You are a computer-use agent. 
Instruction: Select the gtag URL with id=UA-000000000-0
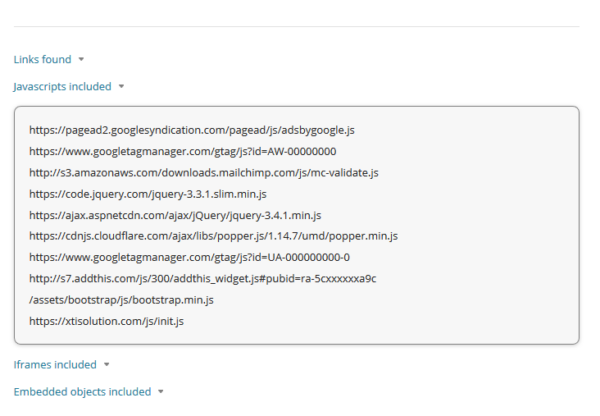point(189,257)
